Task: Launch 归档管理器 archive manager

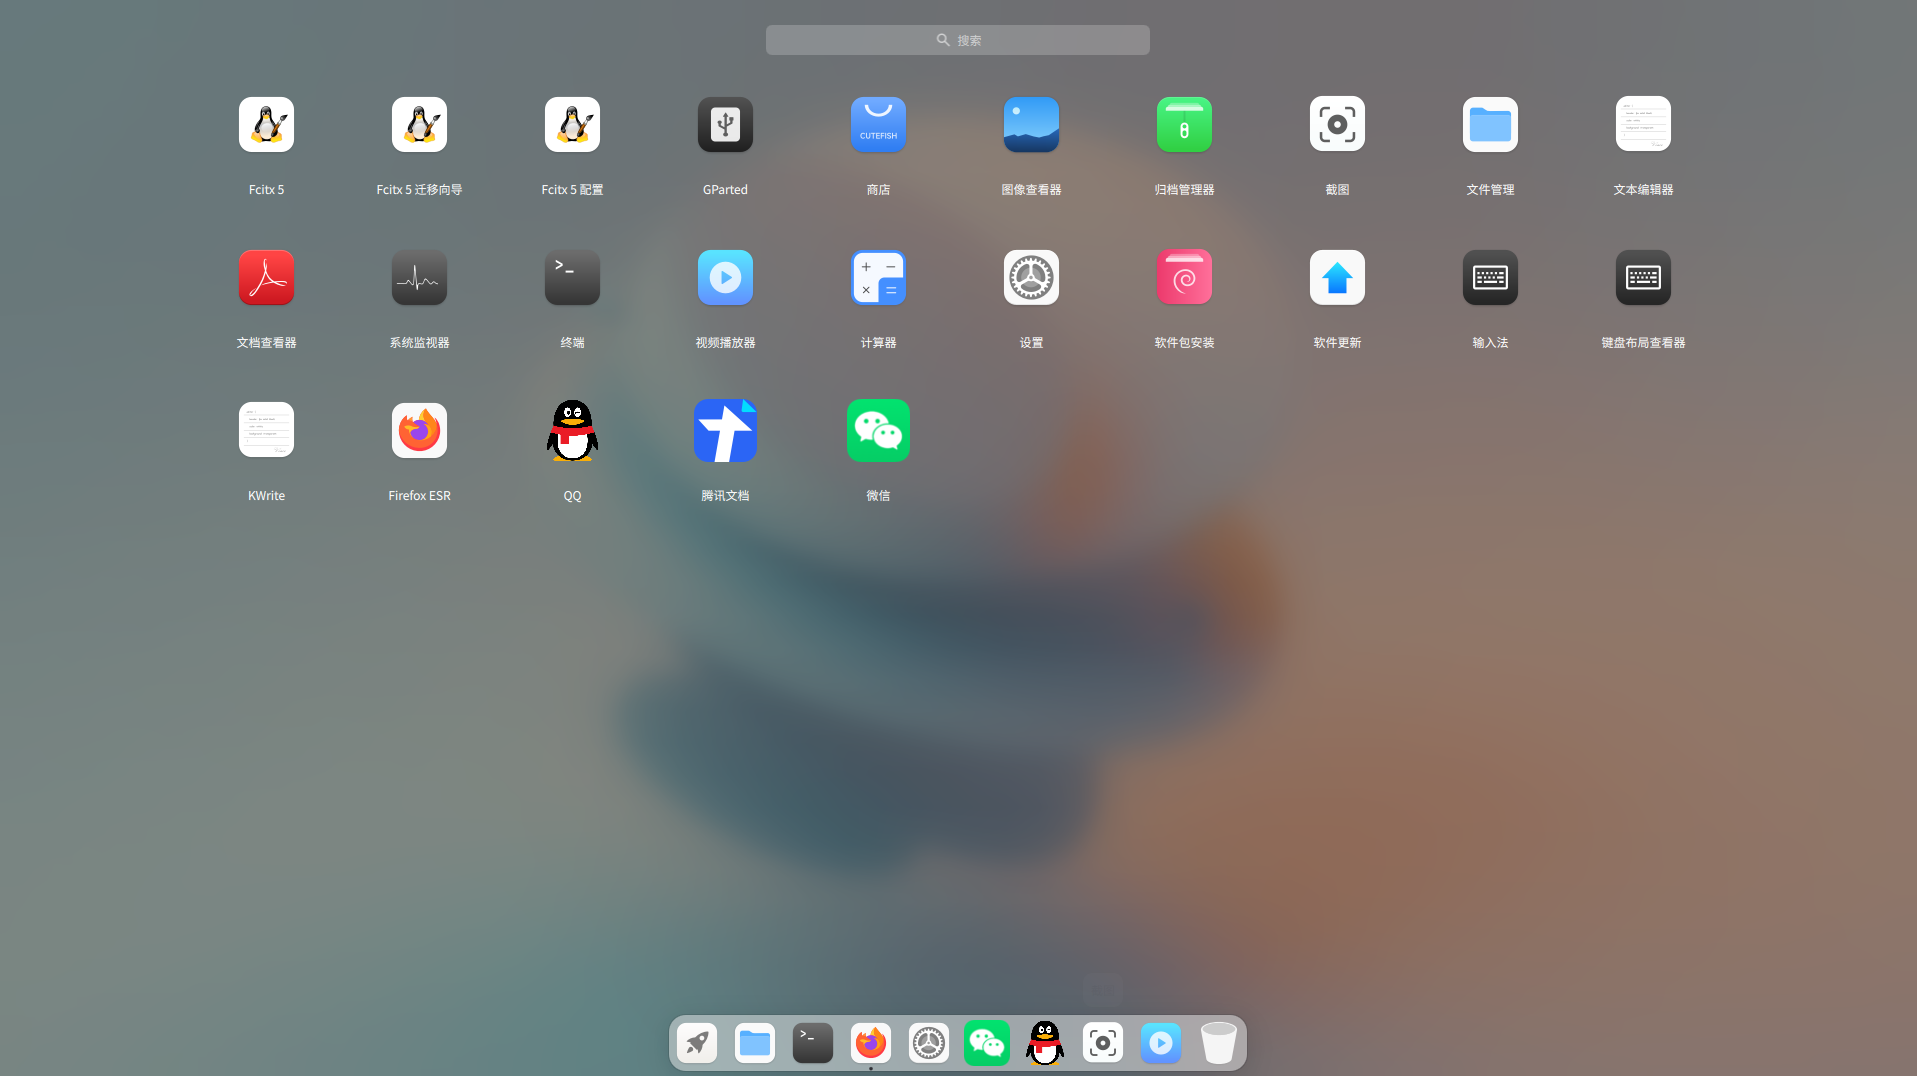Action: point(1184,125)
